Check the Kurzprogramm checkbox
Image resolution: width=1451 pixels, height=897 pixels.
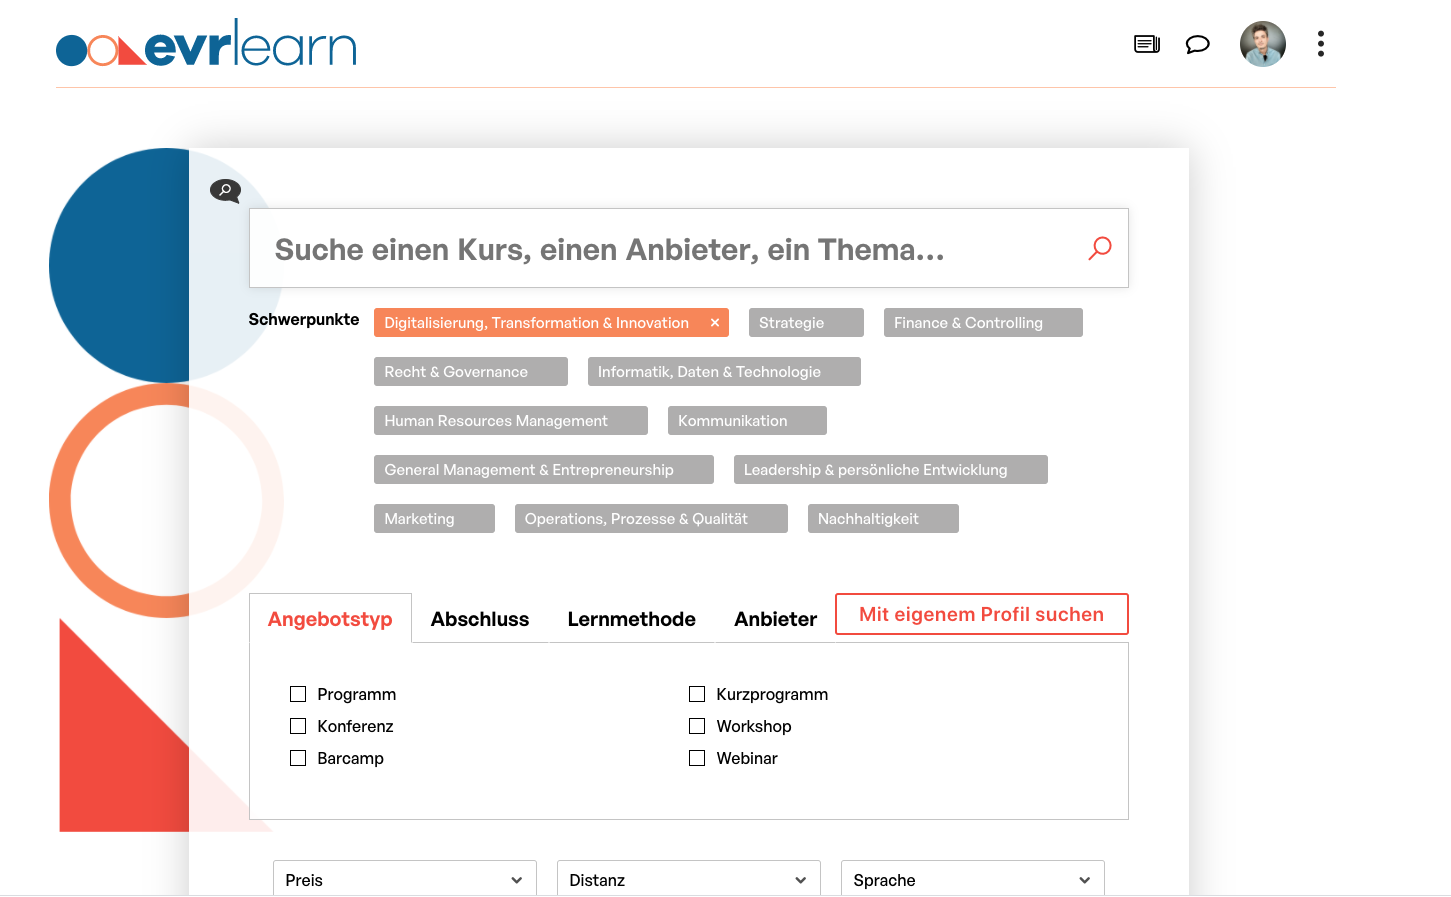[697, 693]
